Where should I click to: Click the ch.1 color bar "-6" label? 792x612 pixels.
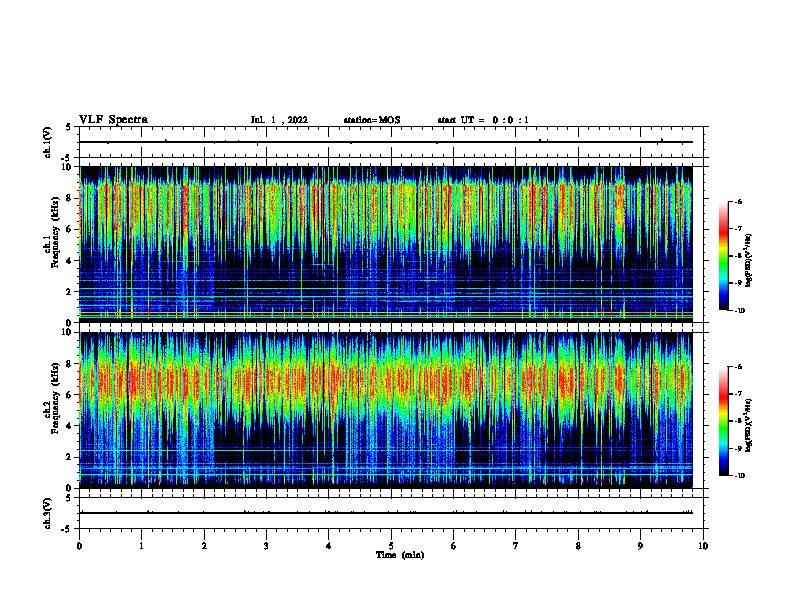(738, 201)
